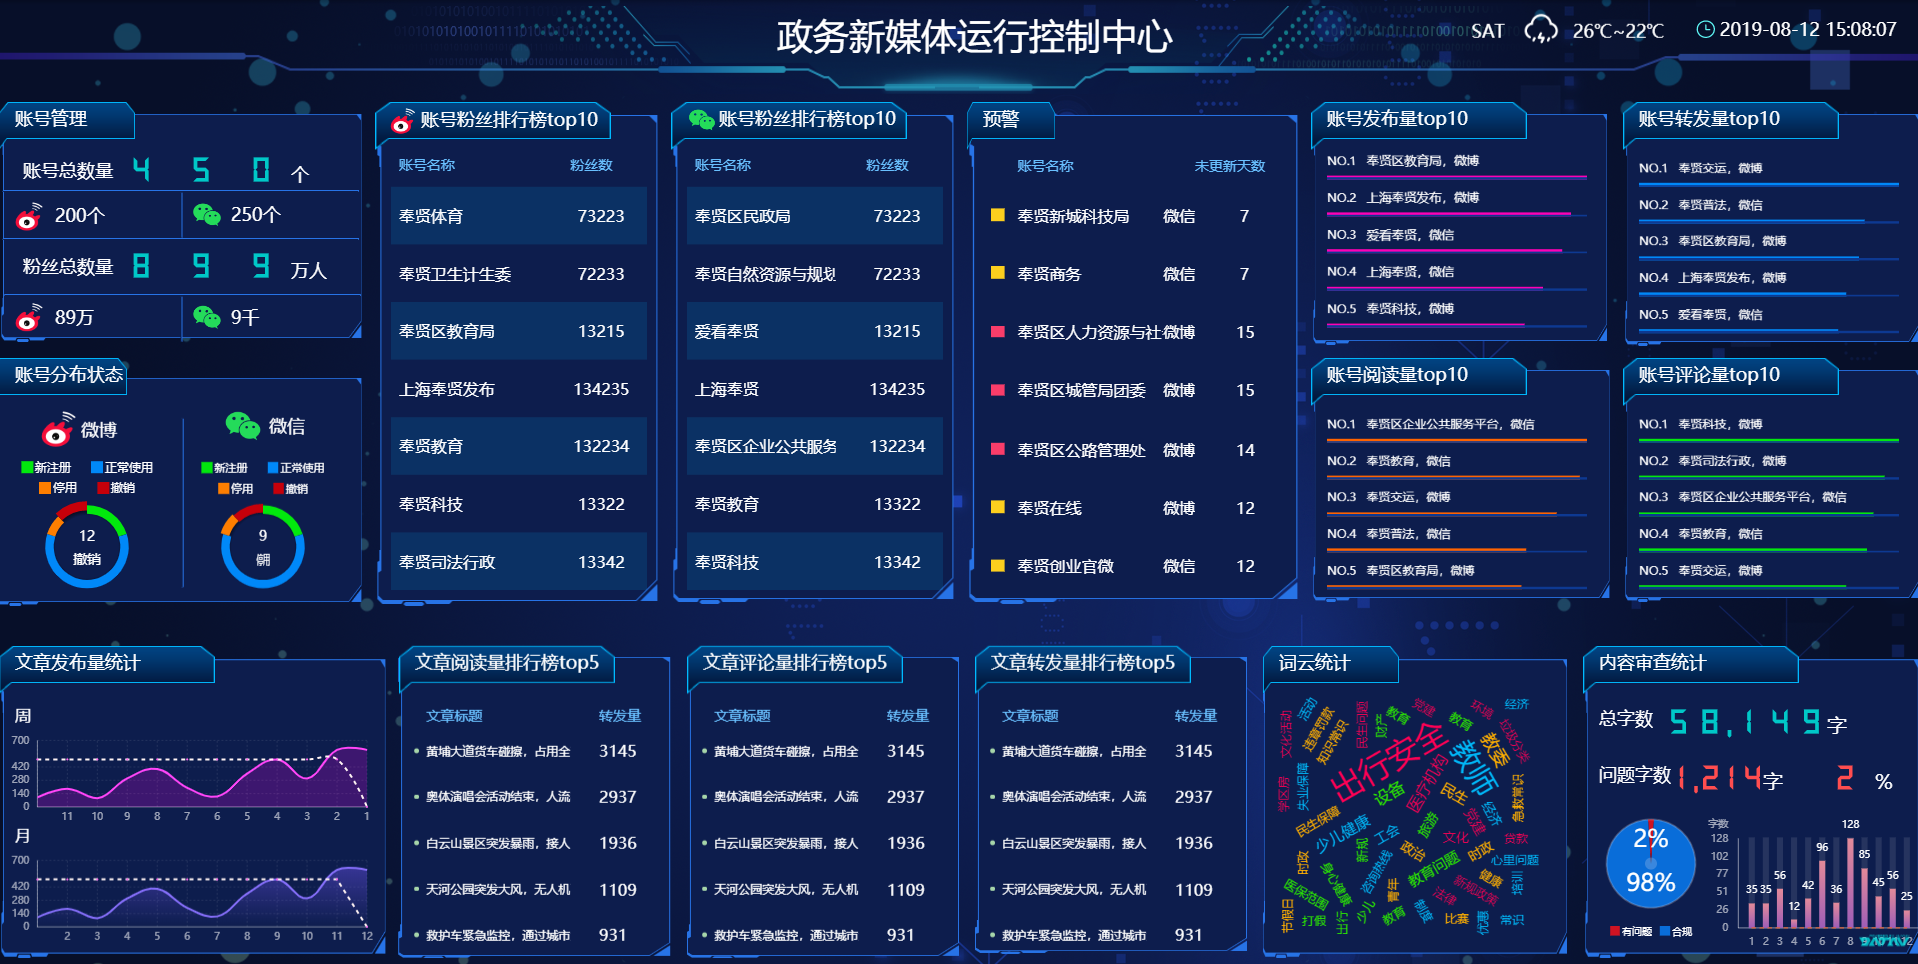Image resolution: width=1918 pixels, height=964 pixels.
Task: Click the blue 98% pie chart
Action: [1650, 862]
